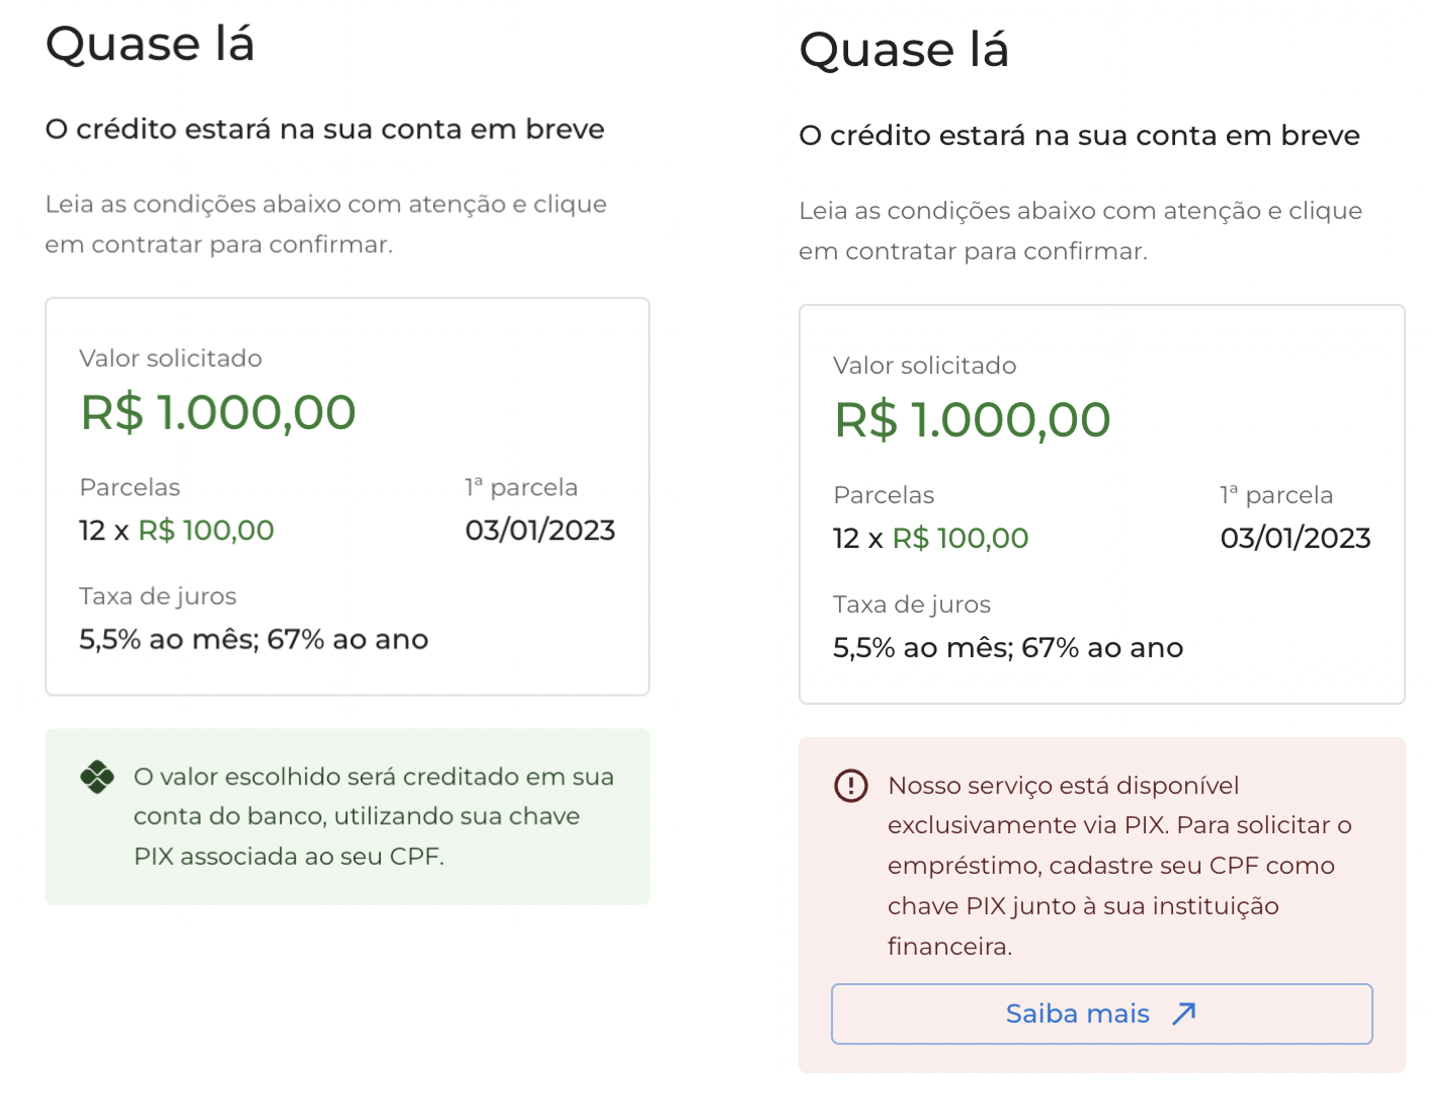The image size is (1436, 1094).
Task: Click the Quase lá heading on the left screen
Action: (150, 44)
